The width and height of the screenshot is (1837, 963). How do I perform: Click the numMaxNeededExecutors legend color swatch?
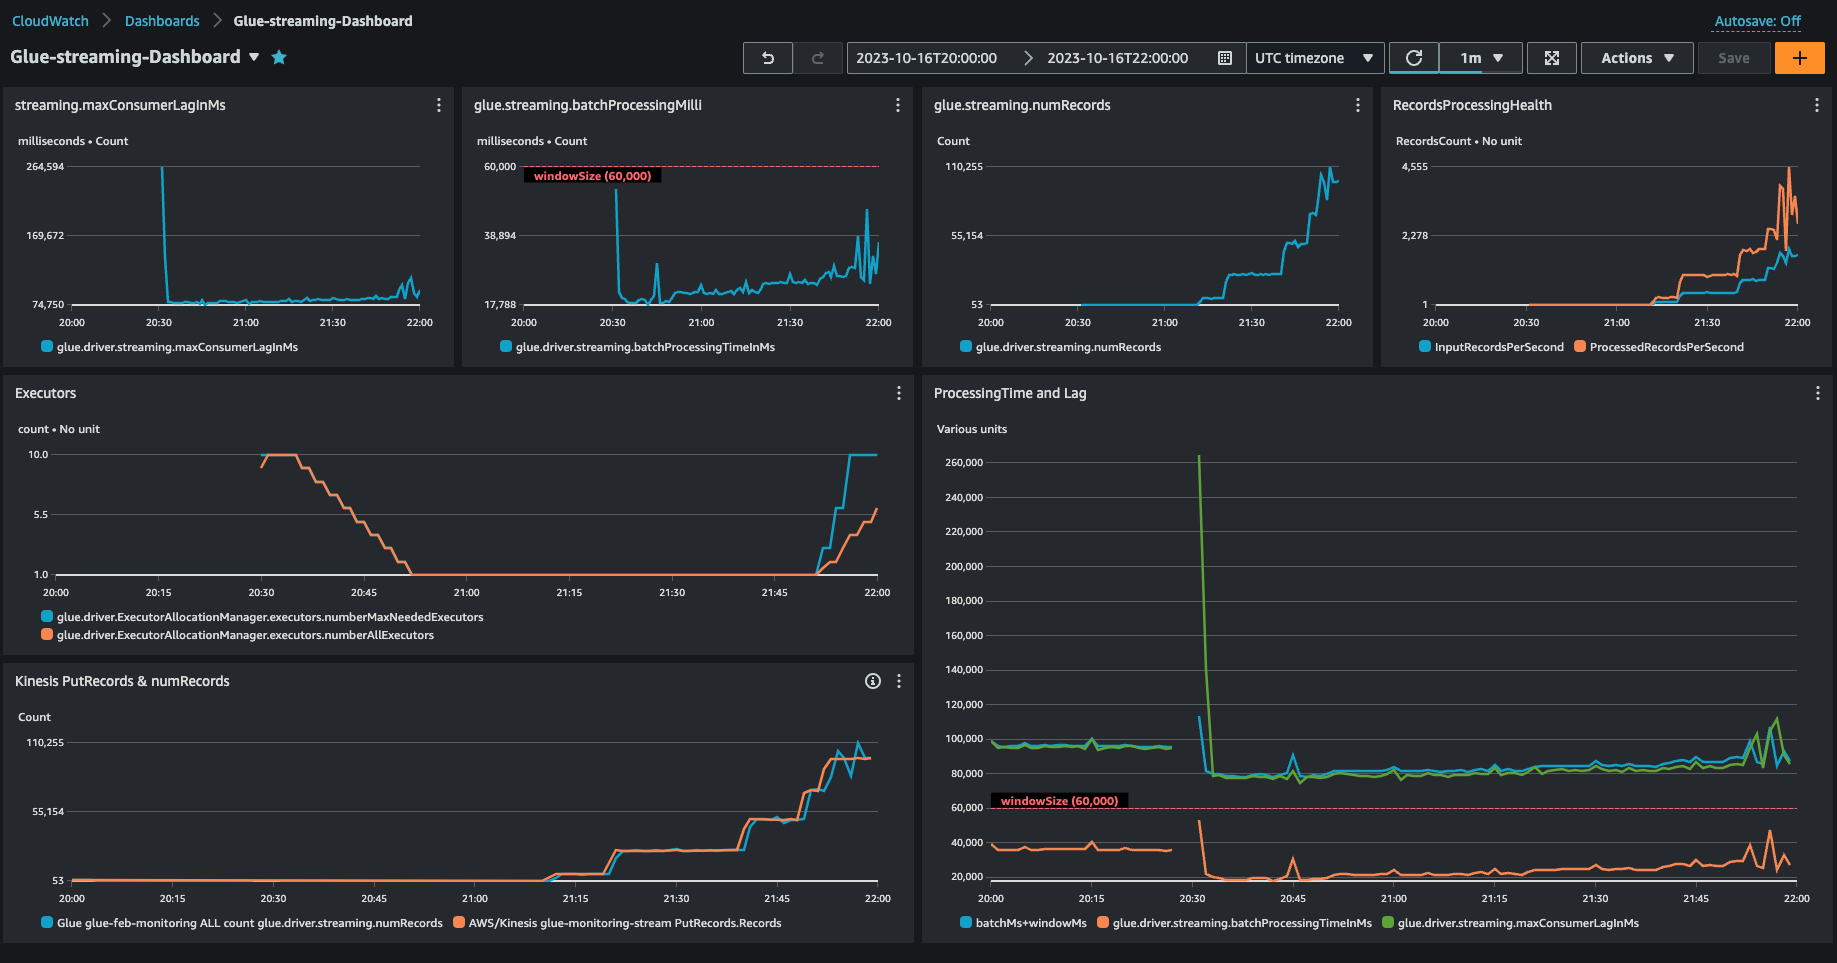point(47,617)
